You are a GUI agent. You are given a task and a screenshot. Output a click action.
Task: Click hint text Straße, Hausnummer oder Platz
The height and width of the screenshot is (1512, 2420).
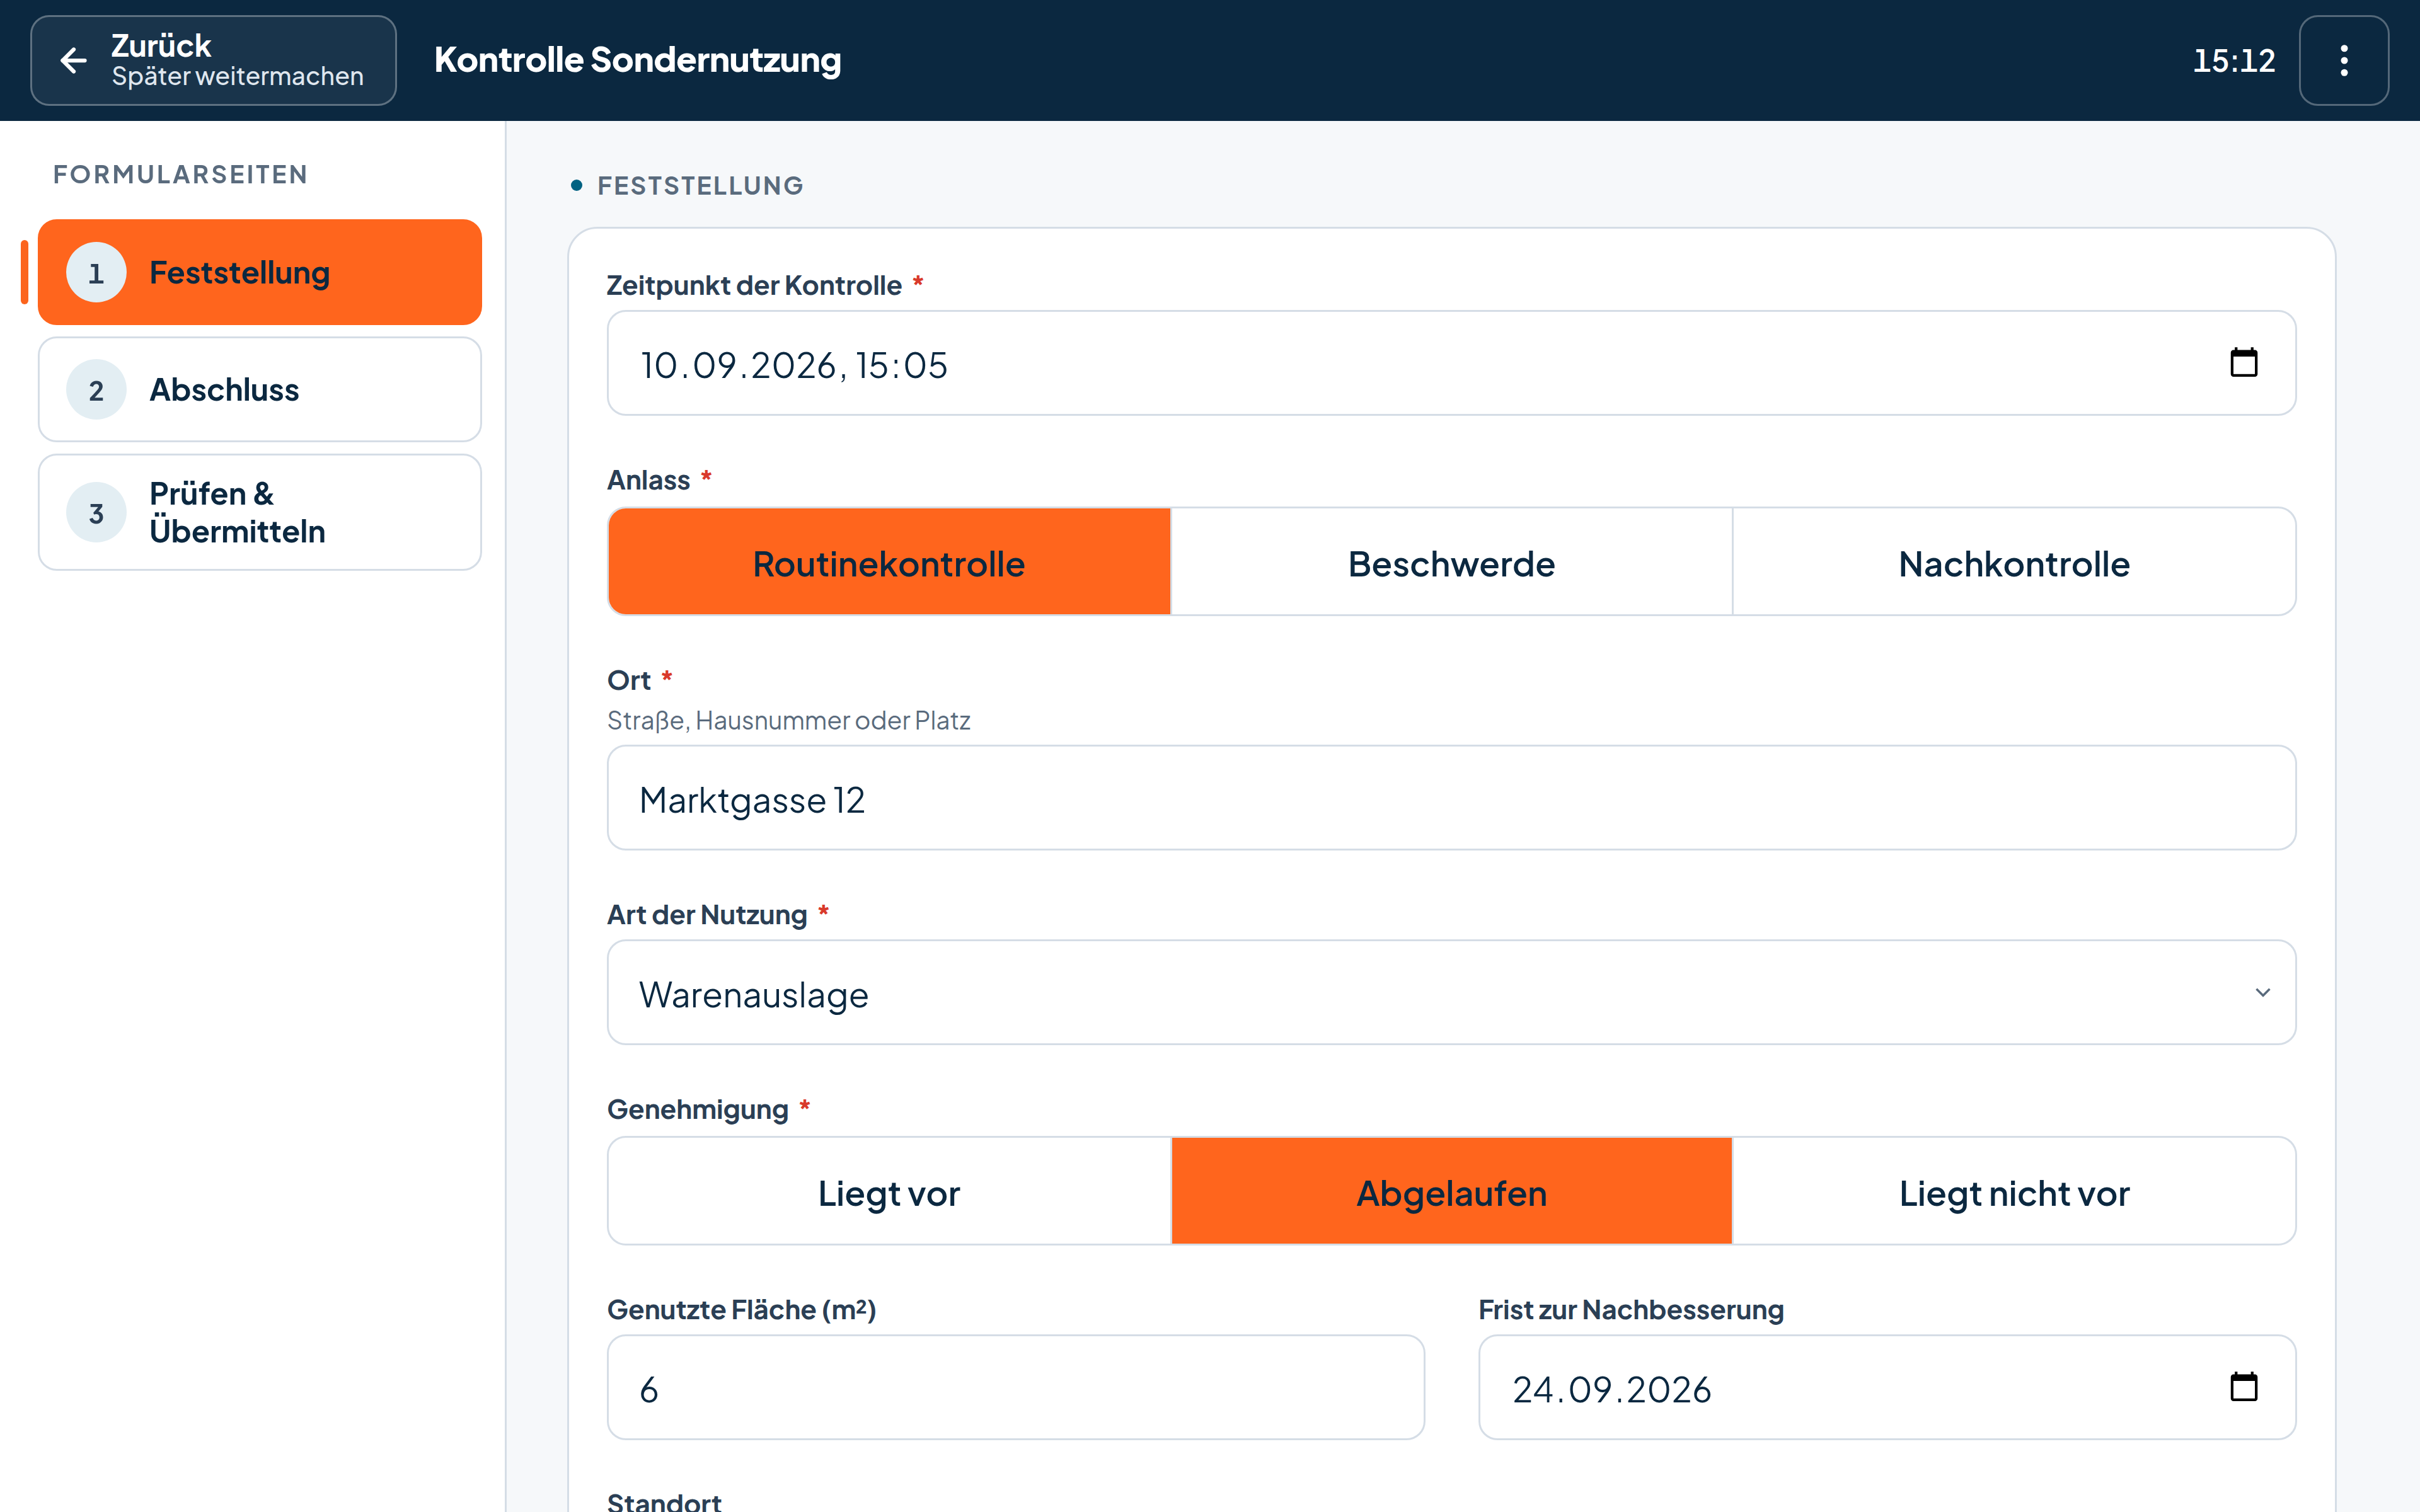(x=788, y=720)
